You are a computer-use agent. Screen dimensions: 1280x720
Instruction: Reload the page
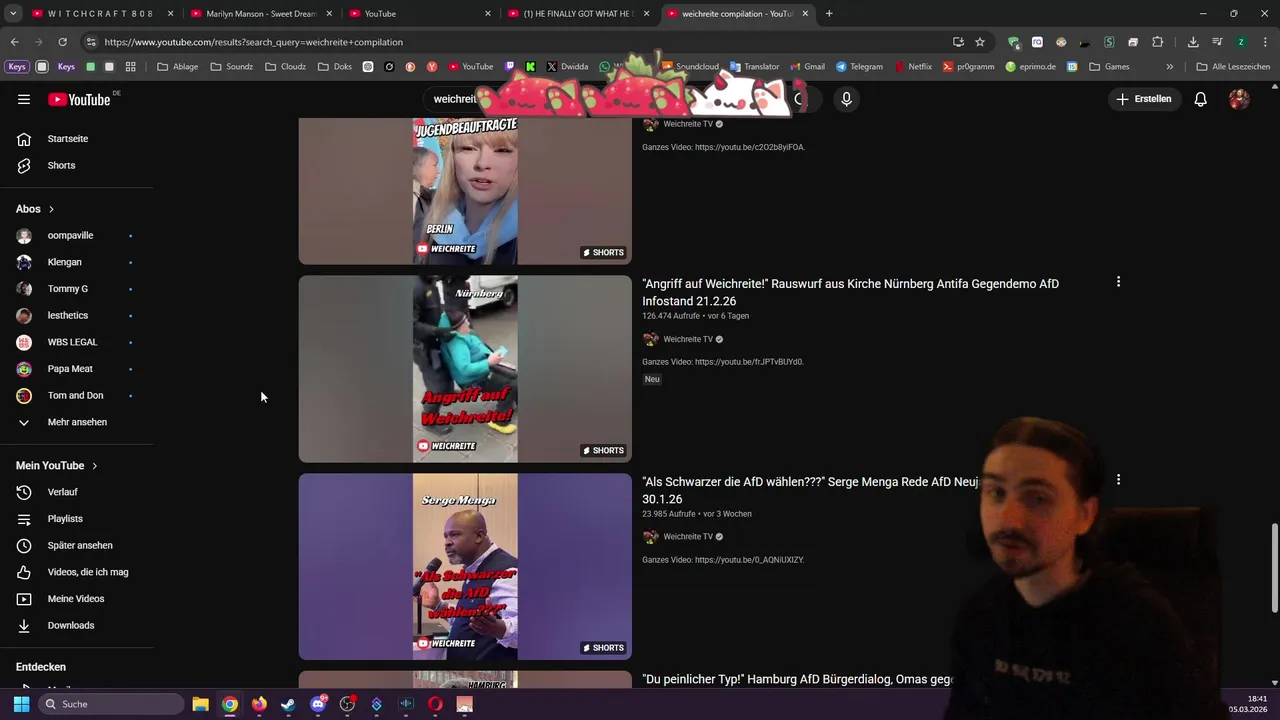pyautogui.click(x=62, y=42)
